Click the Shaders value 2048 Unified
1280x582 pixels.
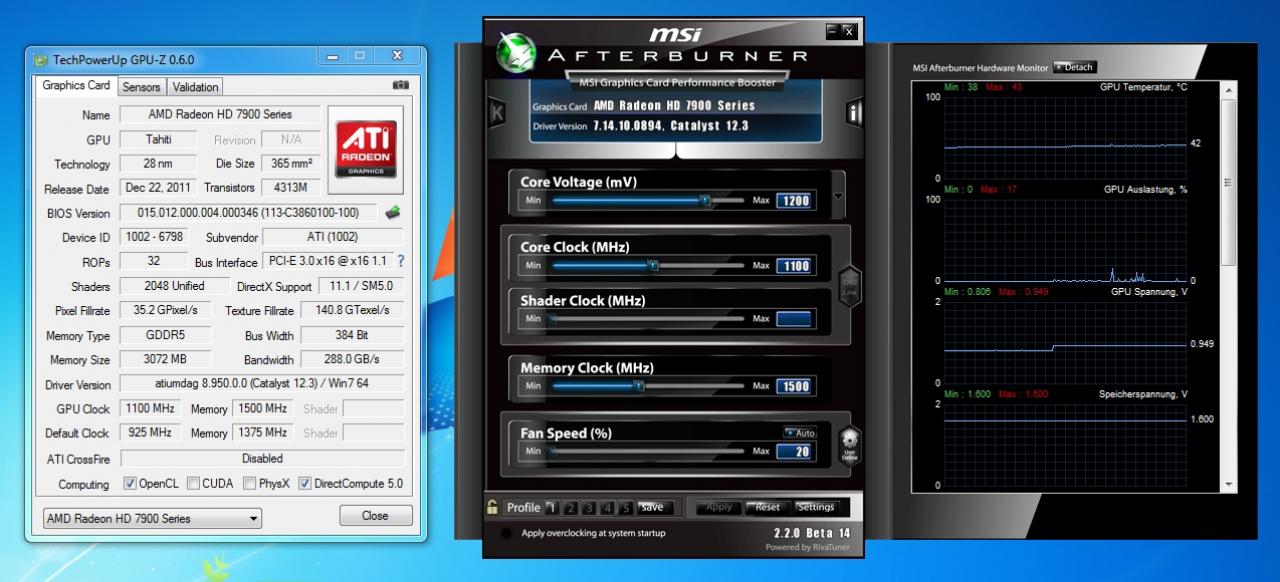(x=176, y=286)
